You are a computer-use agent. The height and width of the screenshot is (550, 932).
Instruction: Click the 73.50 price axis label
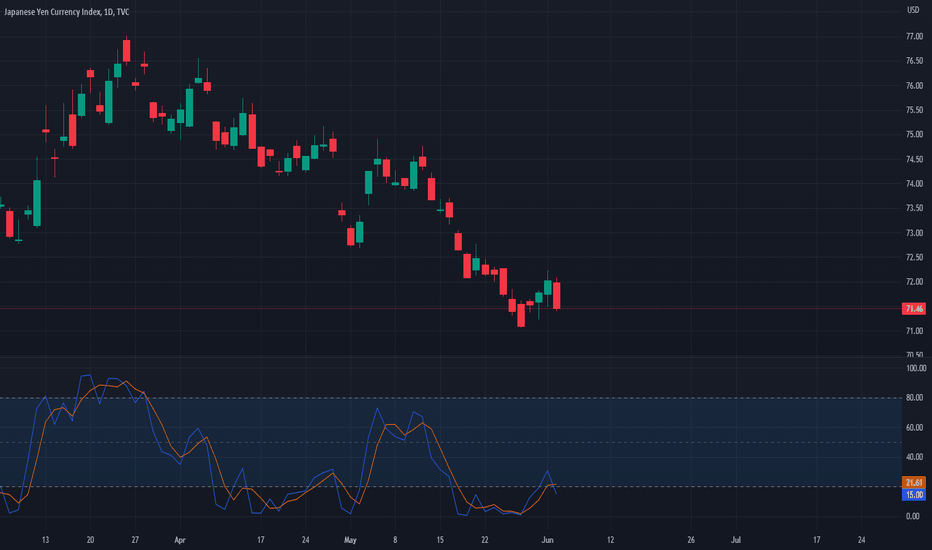tap(914, 208)
